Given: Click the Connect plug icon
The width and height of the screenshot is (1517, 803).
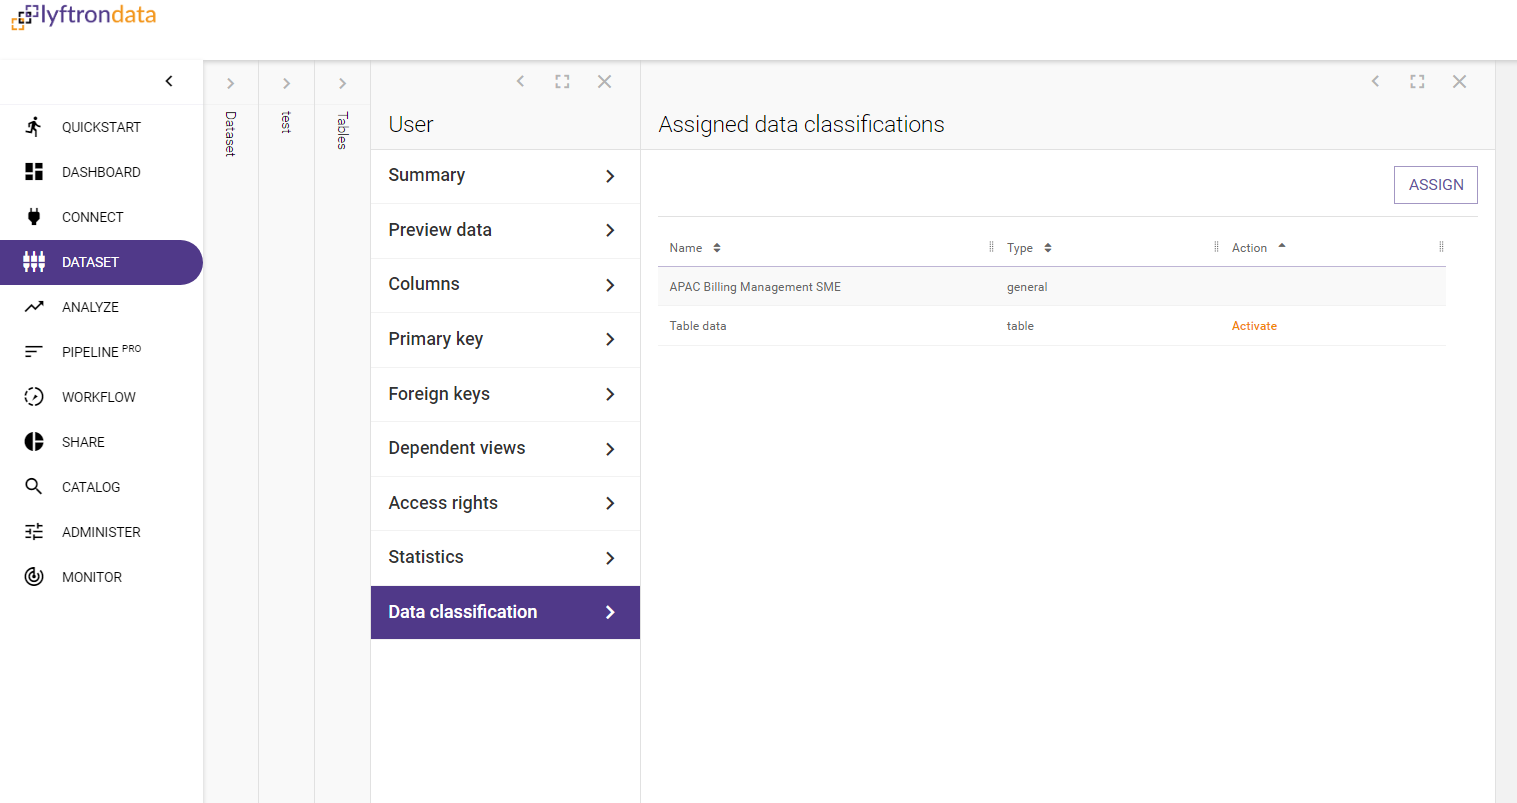Looking at the screenshot, I should [34, 216].
